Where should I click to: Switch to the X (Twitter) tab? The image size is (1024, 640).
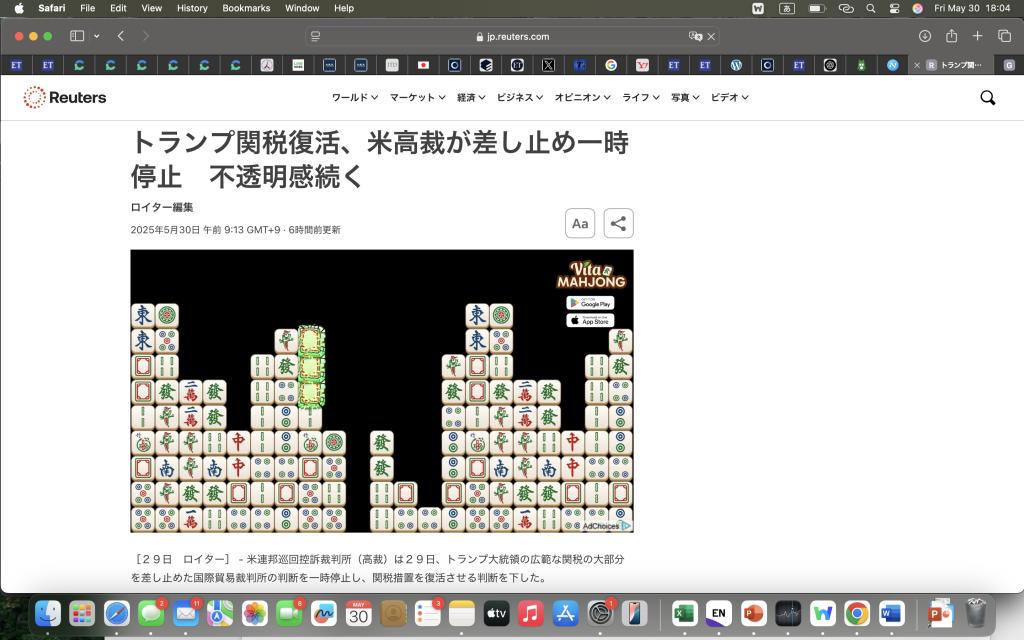548,65
